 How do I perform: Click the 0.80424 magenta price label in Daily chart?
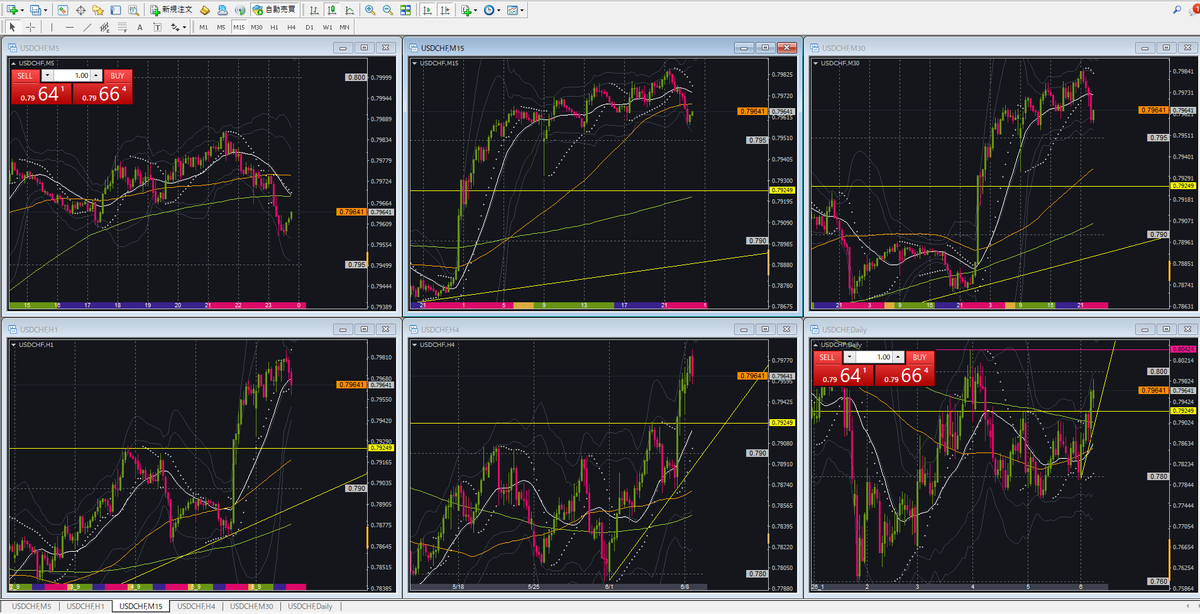(x=1182, y=349)
